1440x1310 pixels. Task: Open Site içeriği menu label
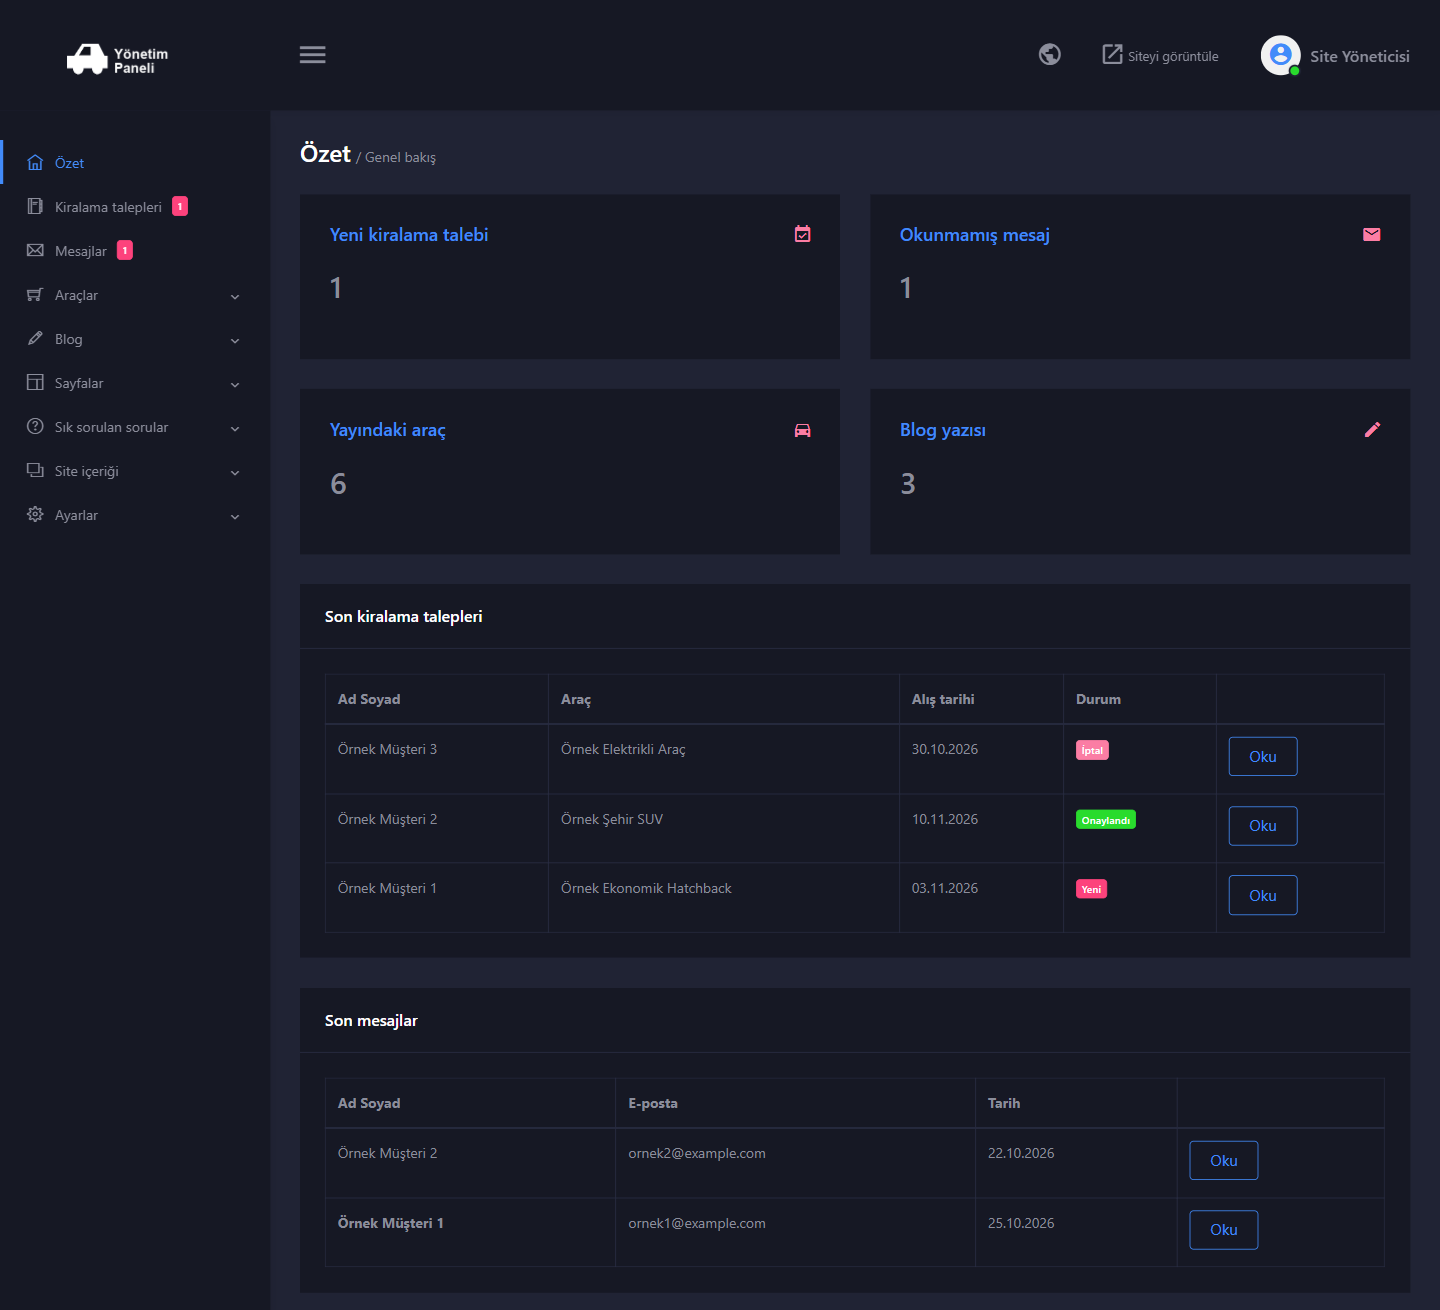click(x=87, y=471)
